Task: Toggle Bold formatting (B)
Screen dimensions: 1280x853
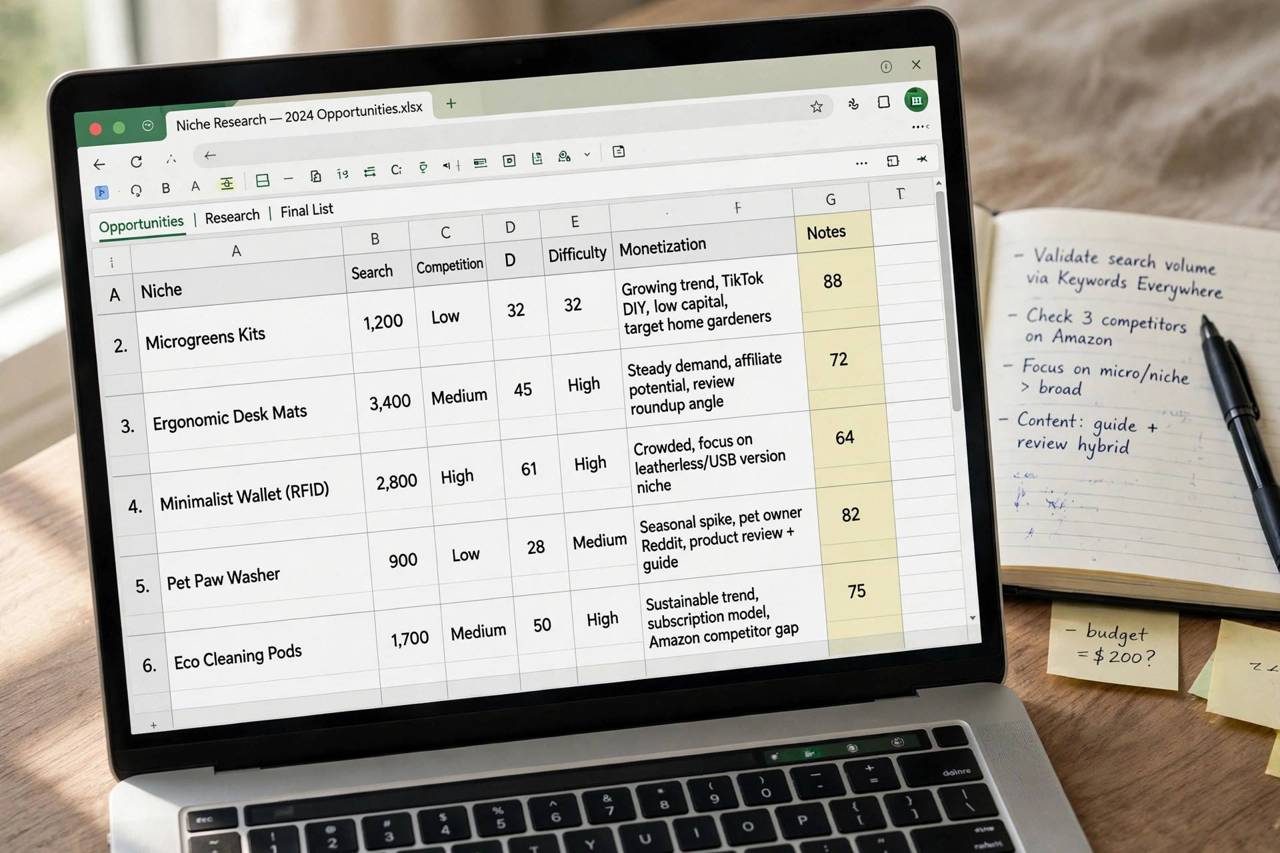Action: (166, 188)
